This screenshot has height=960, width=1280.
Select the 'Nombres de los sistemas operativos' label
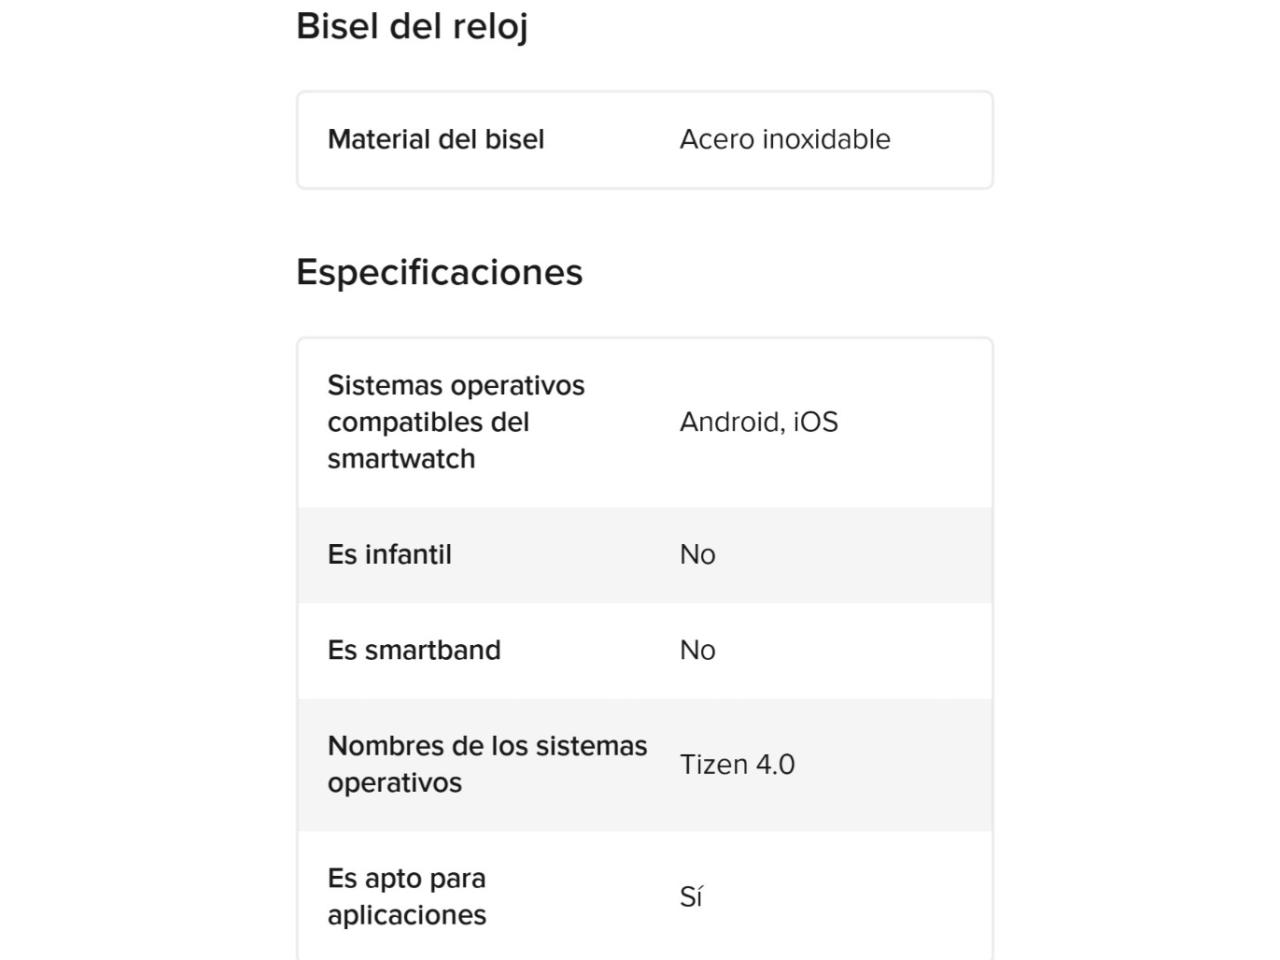coord(487,764)
